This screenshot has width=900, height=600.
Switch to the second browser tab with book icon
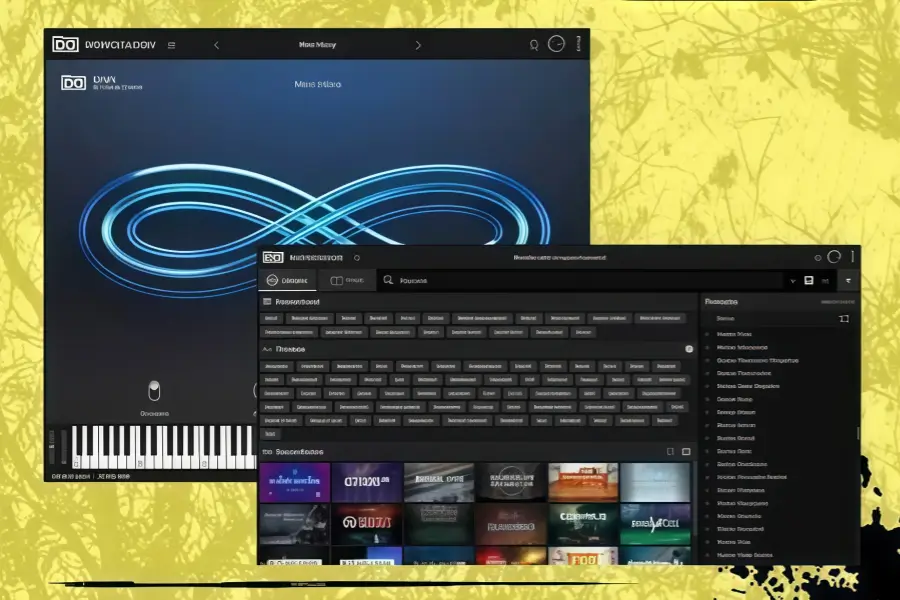[347, 280]
